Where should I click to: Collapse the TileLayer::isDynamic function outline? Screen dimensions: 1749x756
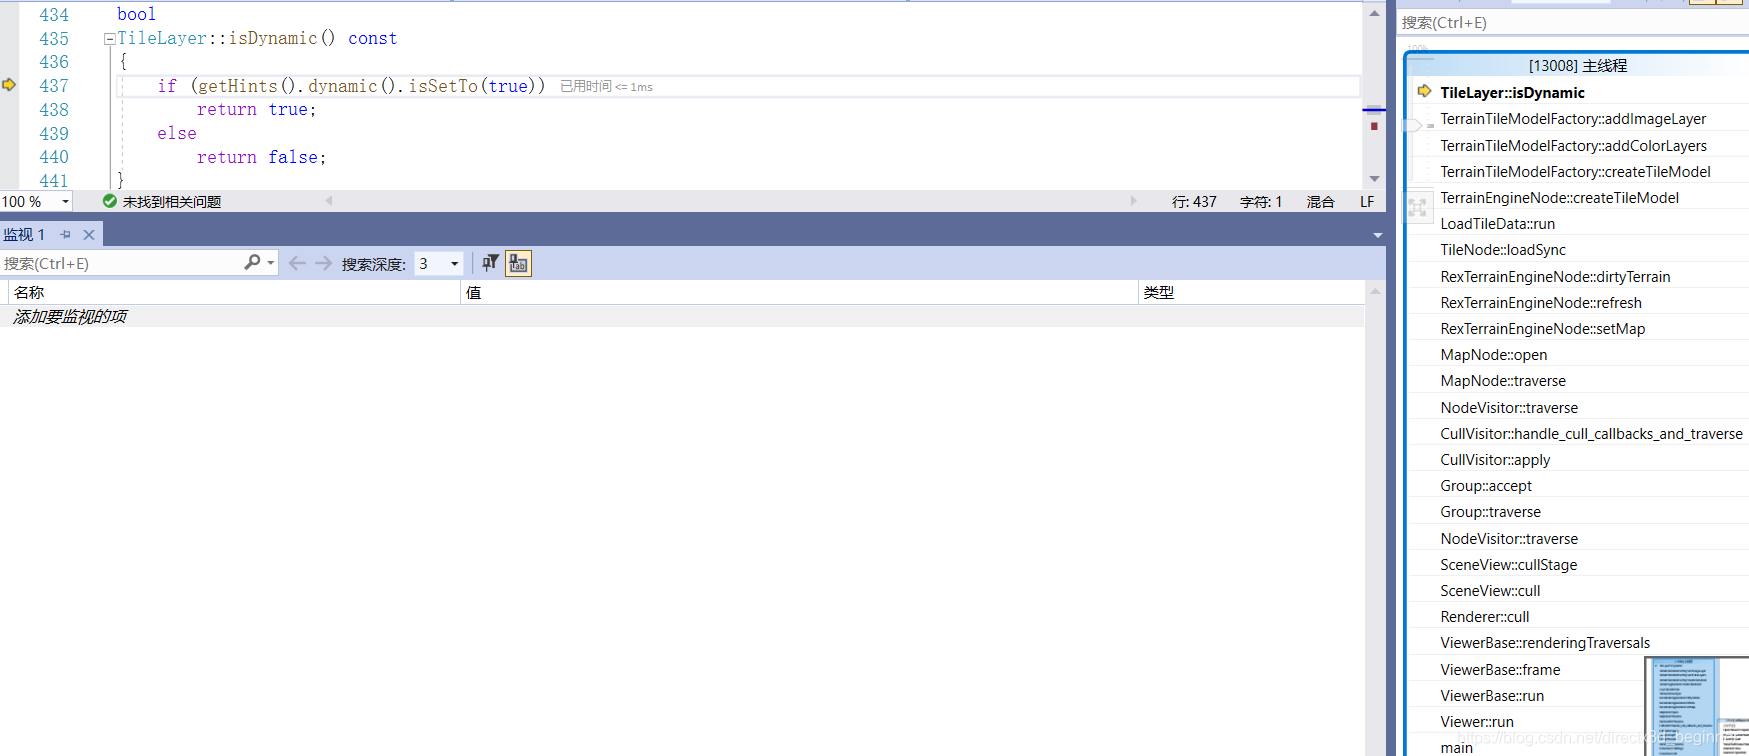tap(109, 39)
